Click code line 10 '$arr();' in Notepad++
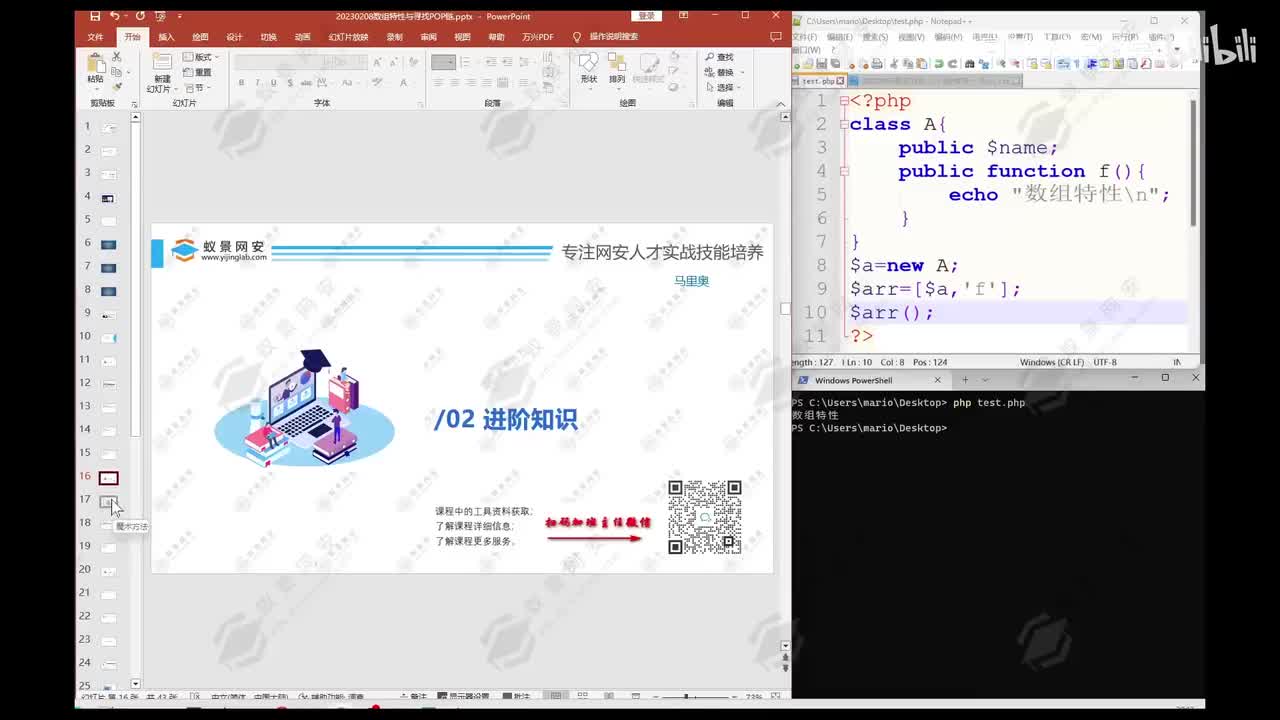Image resolution: width=1280 pixels, height=720 pixels. 892,312
